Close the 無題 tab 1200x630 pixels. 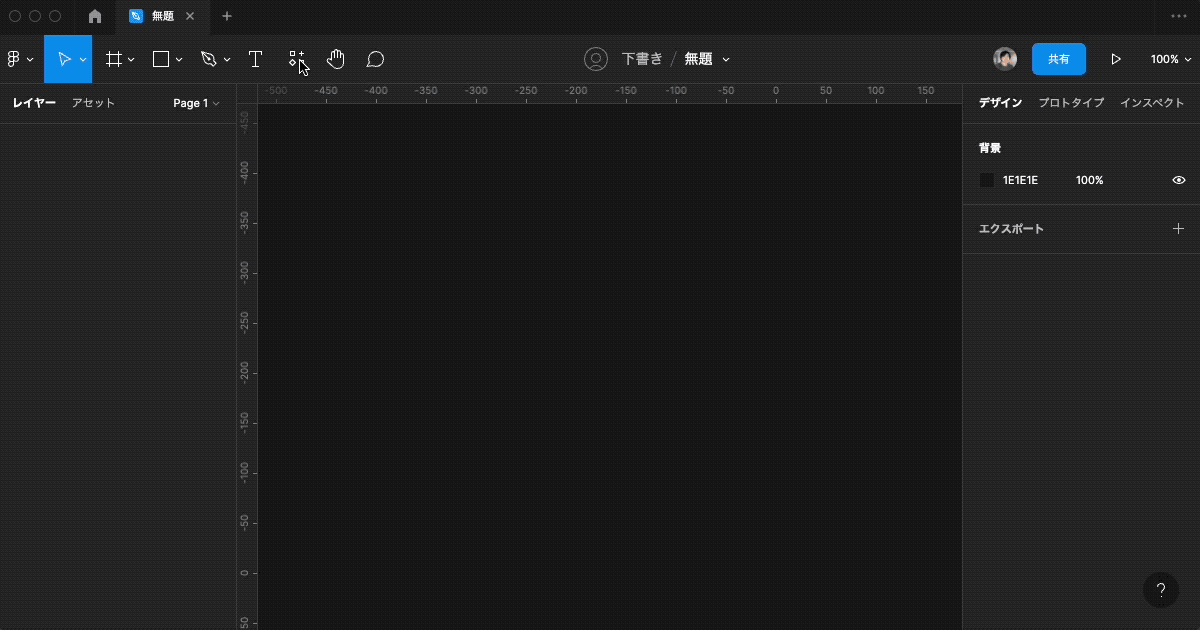[x=190, y=16]
